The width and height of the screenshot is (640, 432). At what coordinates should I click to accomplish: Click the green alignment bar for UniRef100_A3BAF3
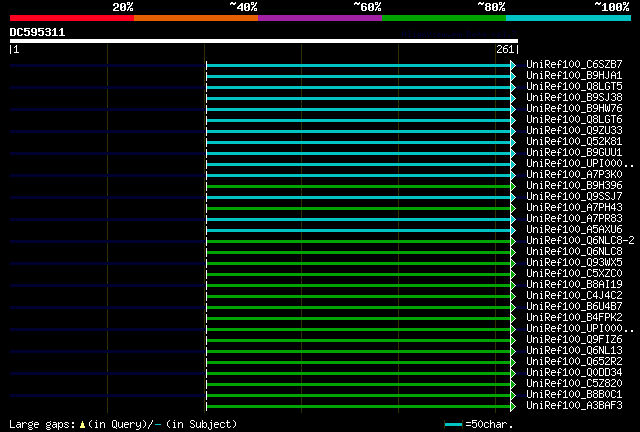359,407
